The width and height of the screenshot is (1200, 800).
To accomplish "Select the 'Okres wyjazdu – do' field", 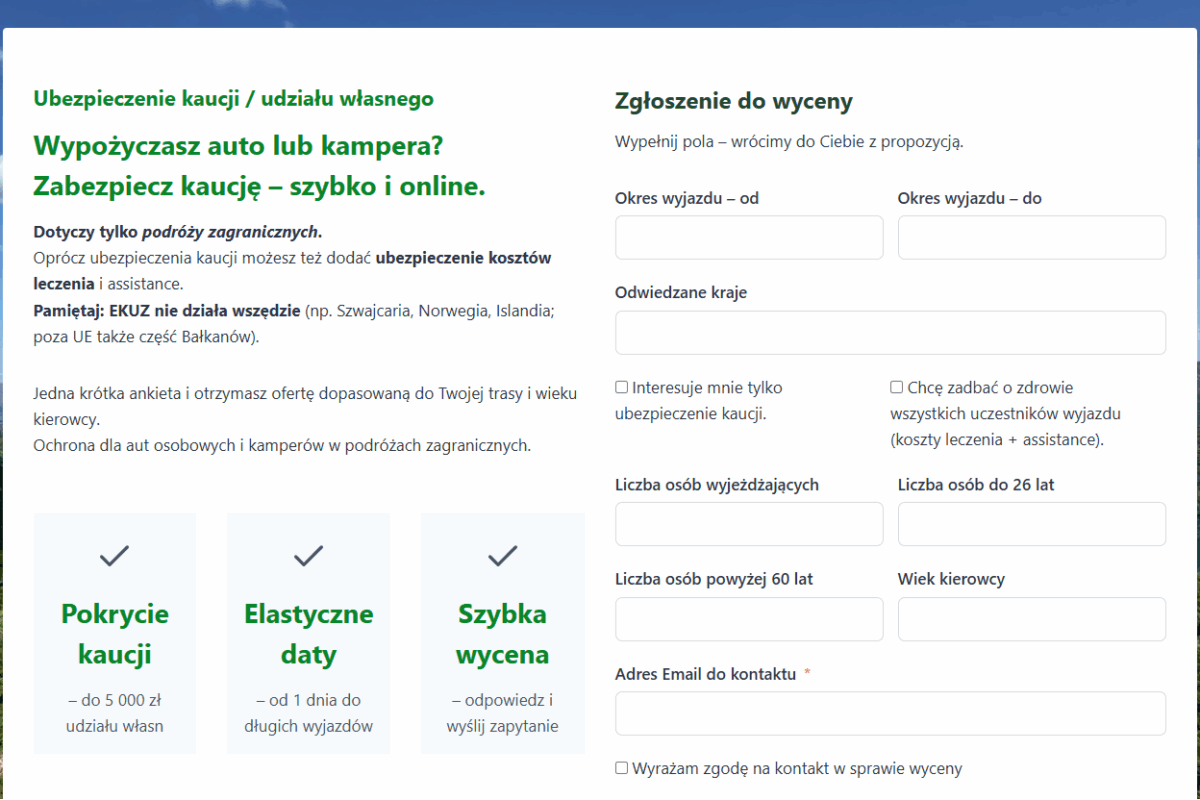I will point(1031,238).
